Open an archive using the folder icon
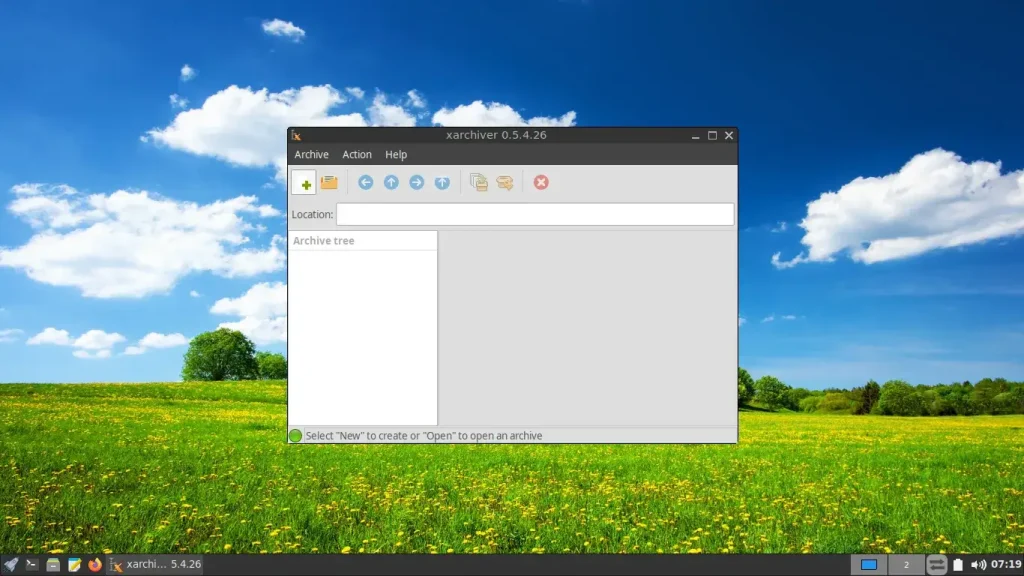Viewport: 1024px width, 576px height. tap(329, 182)
